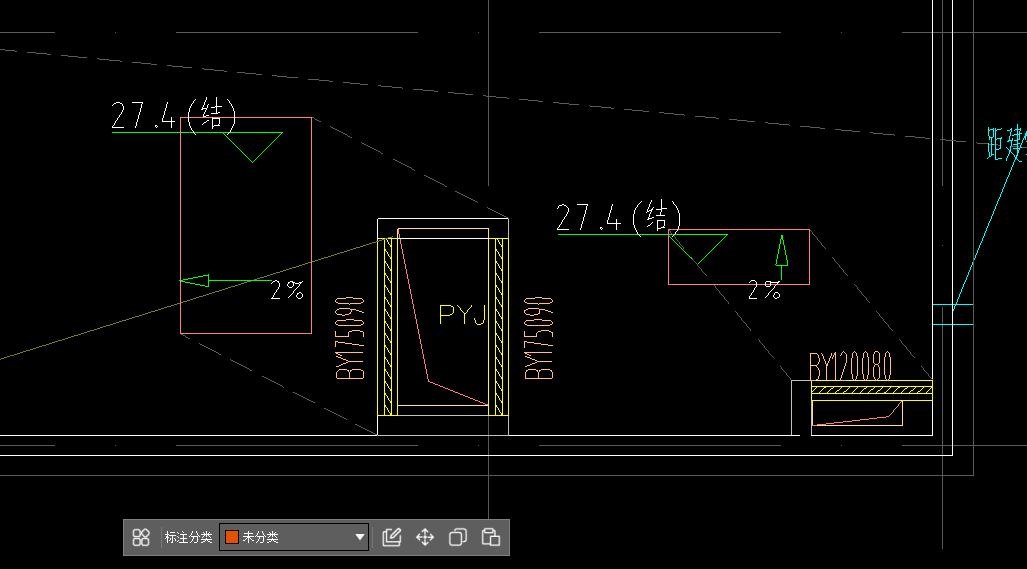Open the 未分类 category dropdown arrow
The image size is (1027, 569).
pos(360,538)
